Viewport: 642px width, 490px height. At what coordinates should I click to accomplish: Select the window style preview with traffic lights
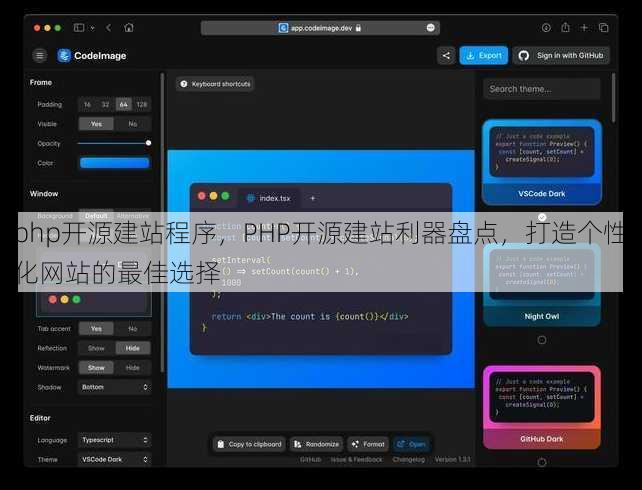94,300
